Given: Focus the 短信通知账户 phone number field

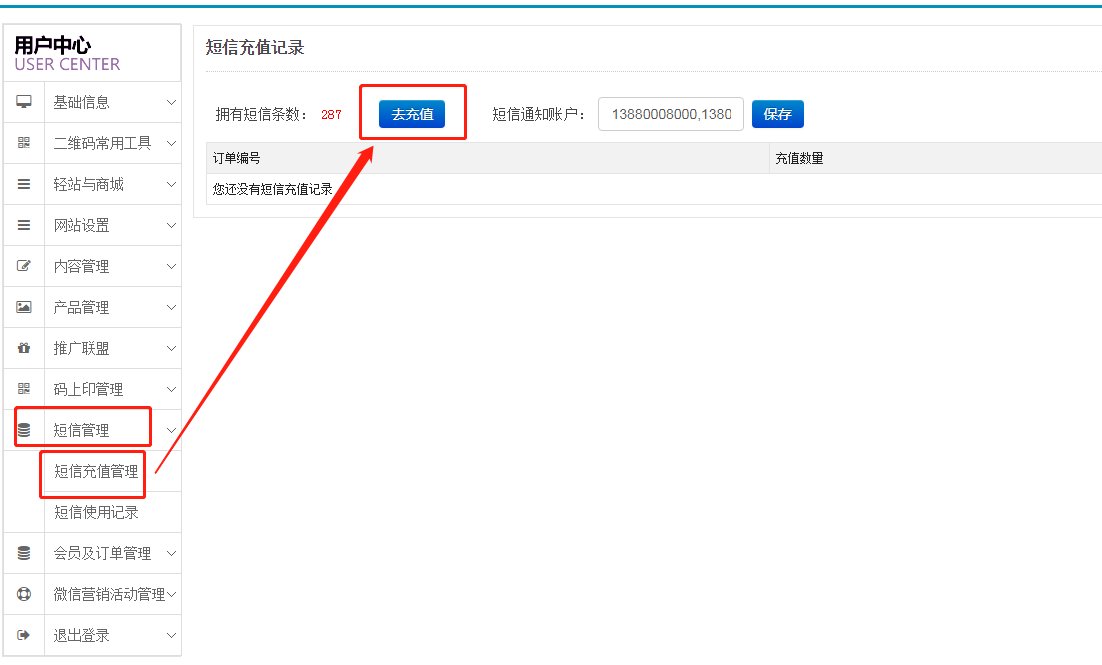Looking at the screenshot, I should (670, 114).
